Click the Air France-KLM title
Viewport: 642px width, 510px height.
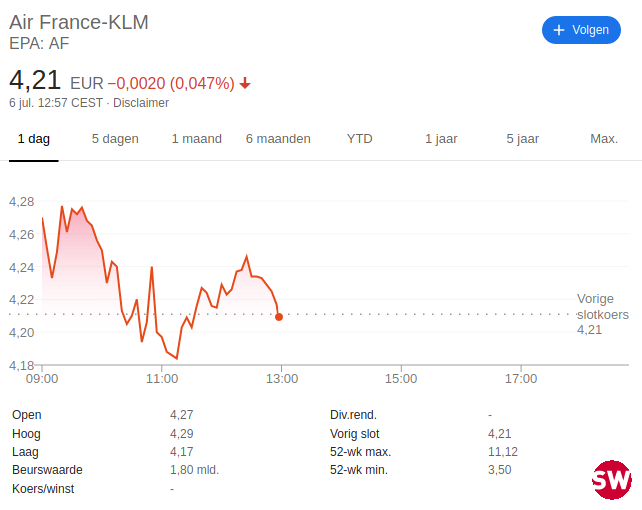[x=79, y=22]
